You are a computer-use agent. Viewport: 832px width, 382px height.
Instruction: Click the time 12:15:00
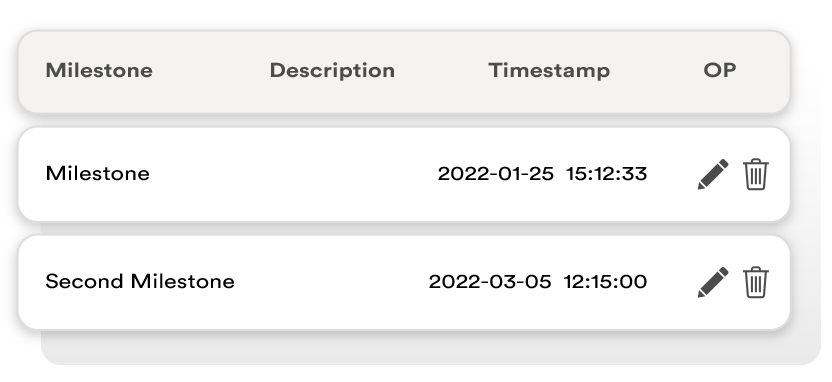[x=605, y=281]
